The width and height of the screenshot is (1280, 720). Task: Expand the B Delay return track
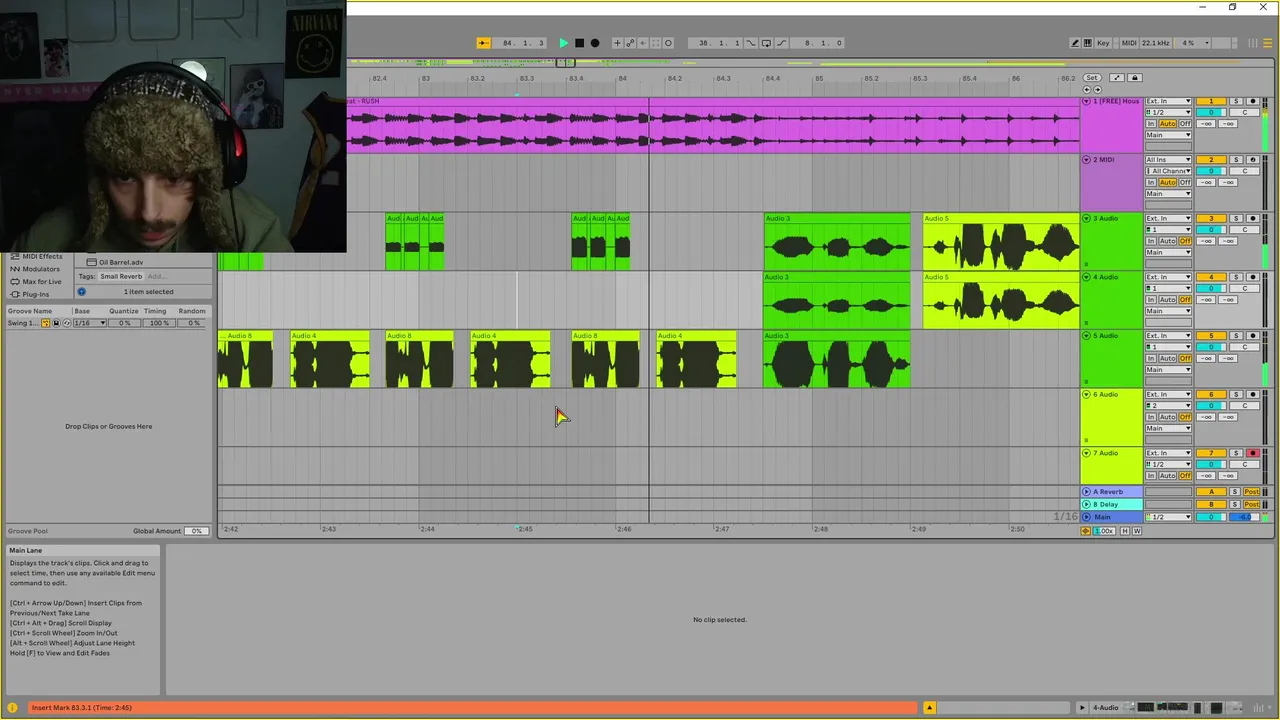coord(1087,505)
